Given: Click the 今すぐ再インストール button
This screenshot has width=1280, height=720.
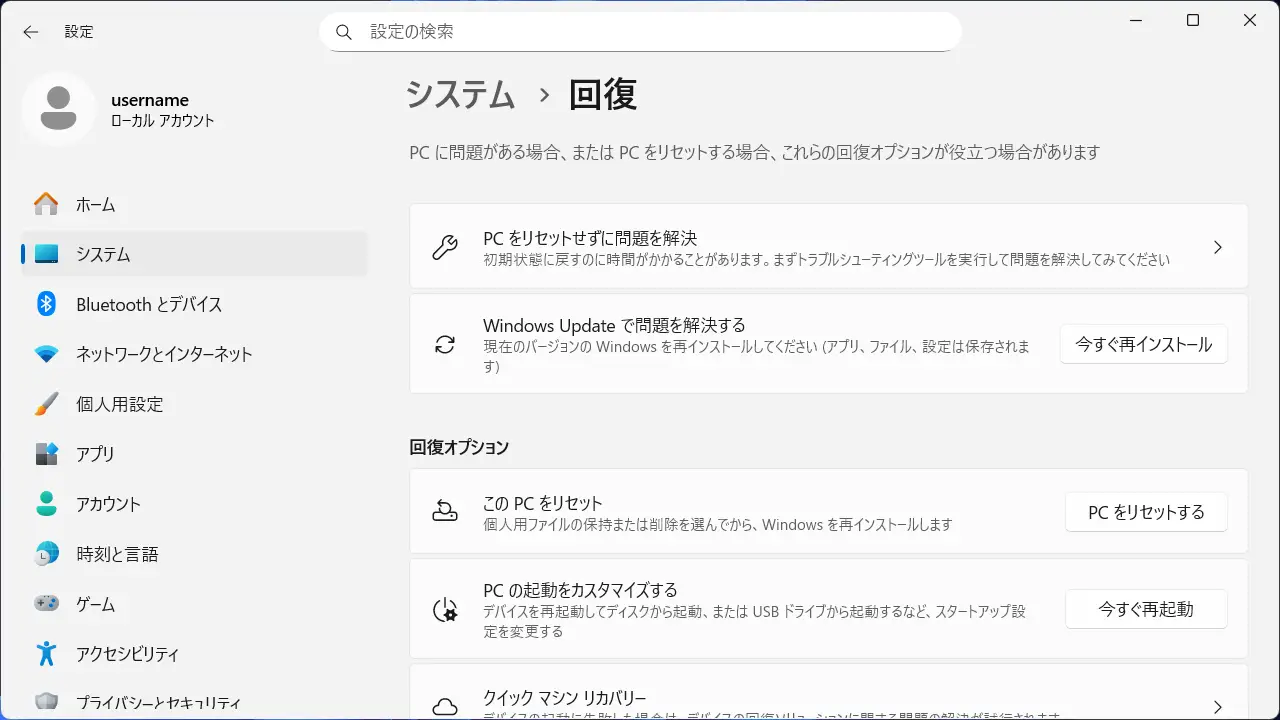Looking at the screenshot, I should (x=1143, y=344).
